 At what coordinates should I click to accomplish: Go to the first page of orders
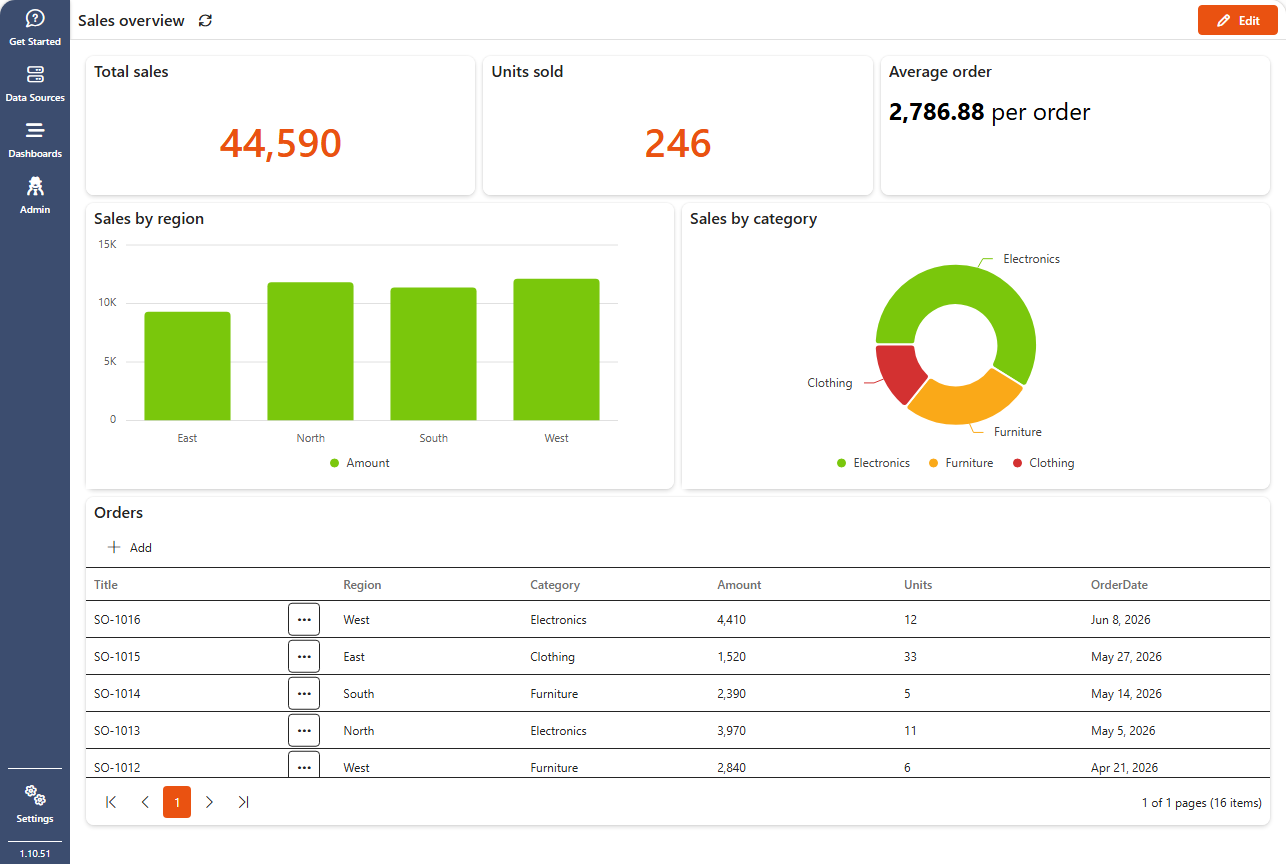pos(111,802)
